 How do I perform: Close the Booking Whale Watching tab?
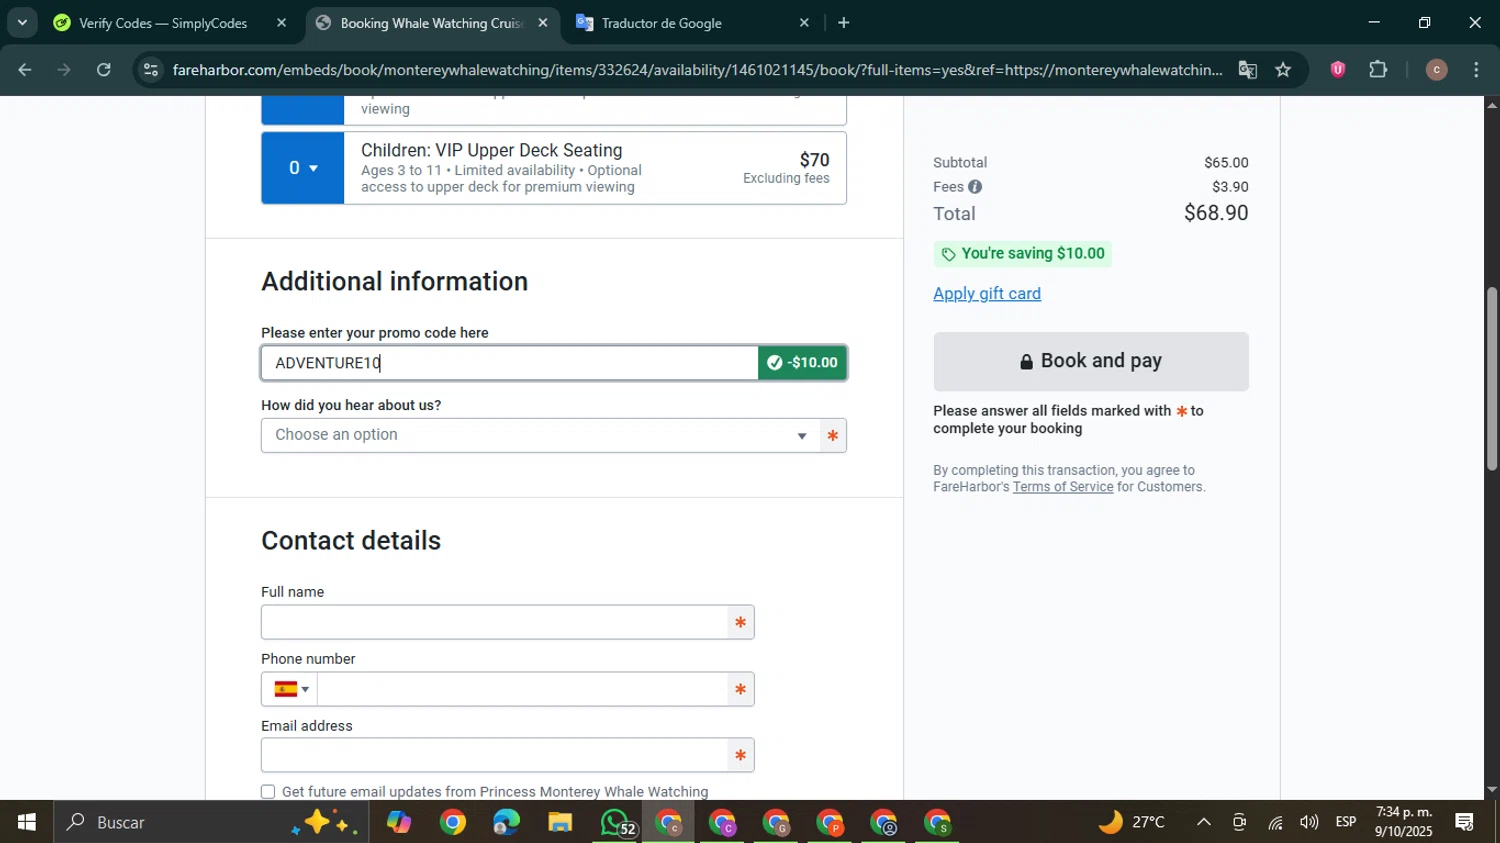[543, 22]
